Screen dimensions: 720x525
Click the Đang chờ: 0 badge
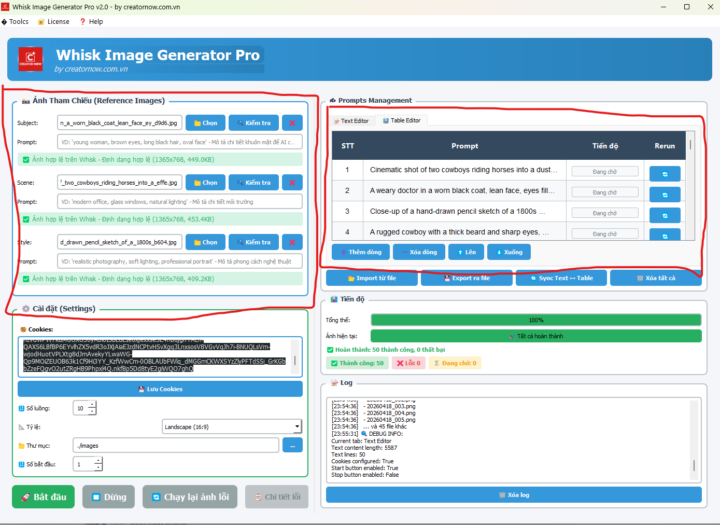[455, 363]
